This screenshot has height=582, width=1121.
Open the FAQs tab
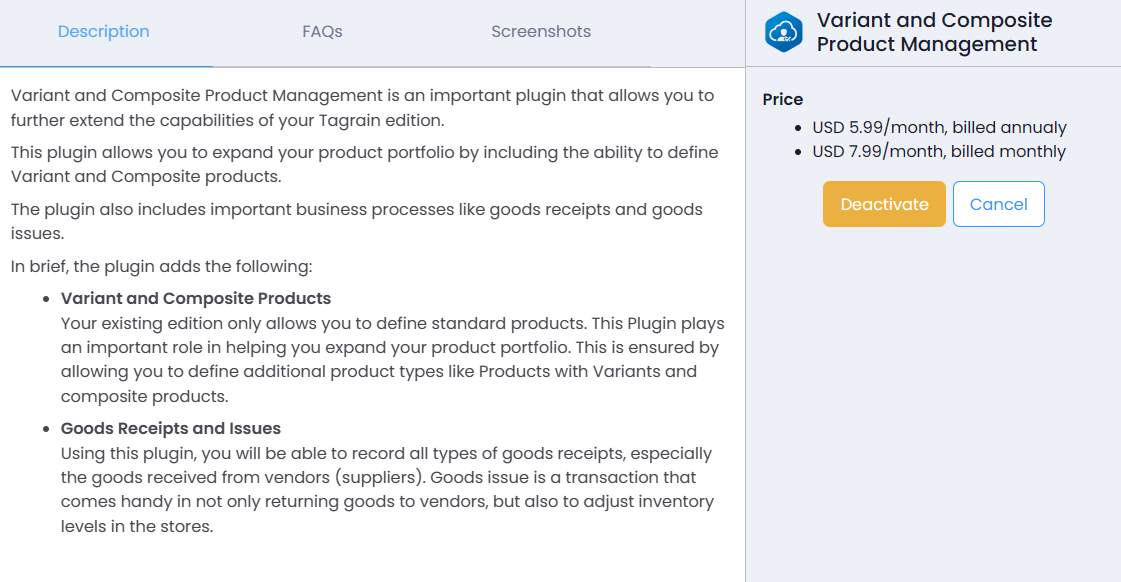322,32
